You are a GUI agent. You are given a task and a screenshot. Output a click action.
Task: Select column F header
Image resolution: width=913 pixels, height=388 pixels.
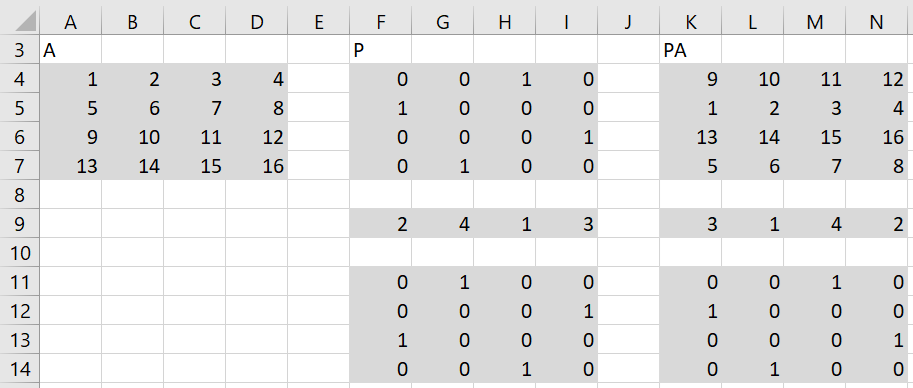381,22
